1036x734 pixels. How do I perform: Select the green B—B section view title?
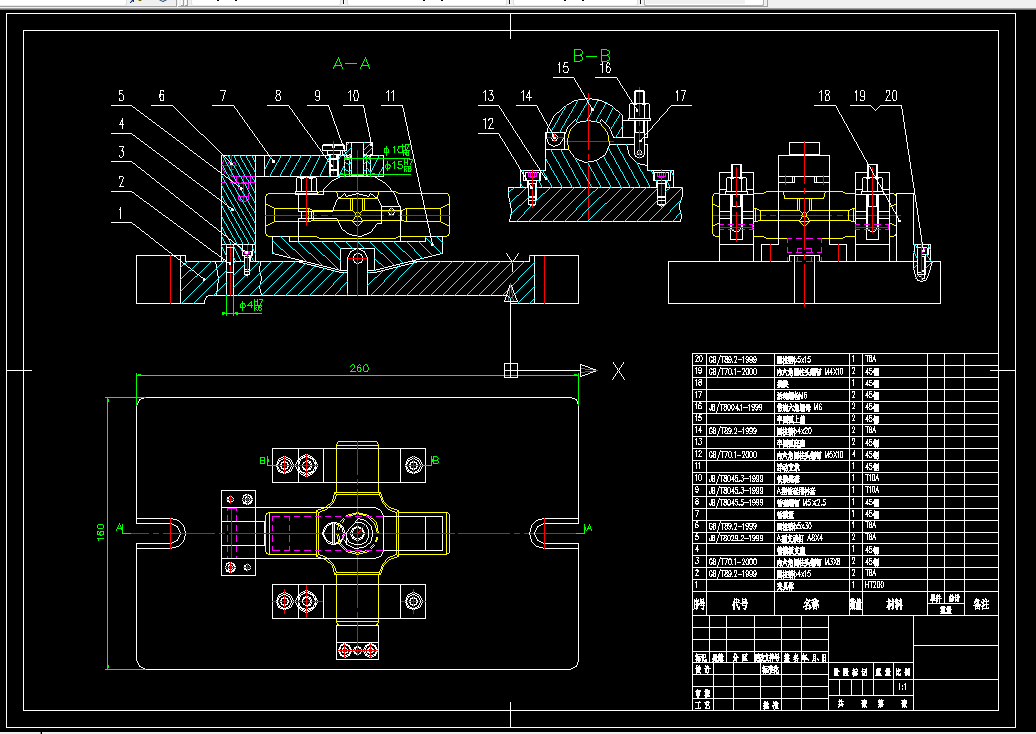click(x=592, y=55)
